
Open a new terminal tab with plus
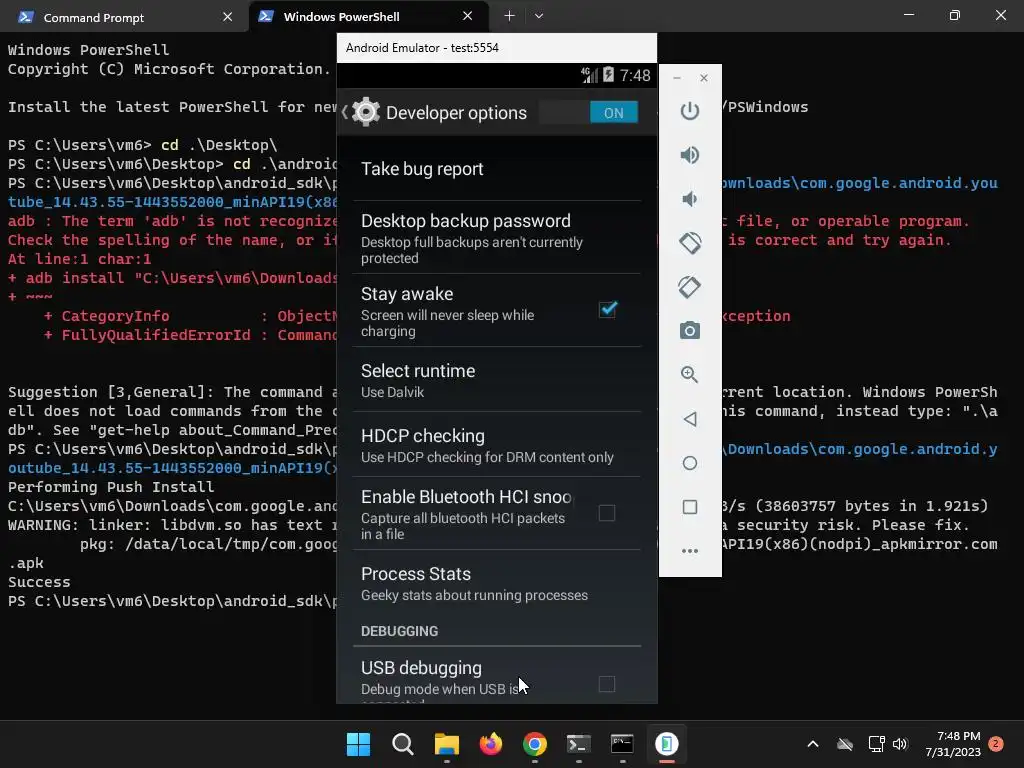(509, 16)
